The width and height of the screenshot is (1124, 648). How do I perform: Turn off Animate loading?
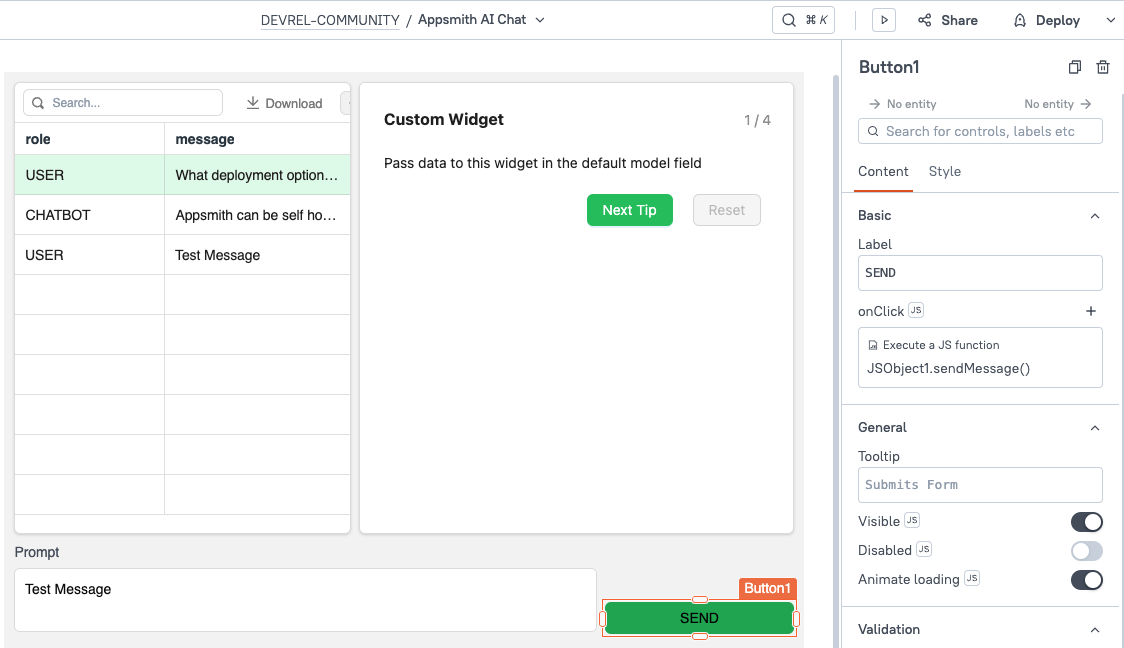pos(1087,580)
